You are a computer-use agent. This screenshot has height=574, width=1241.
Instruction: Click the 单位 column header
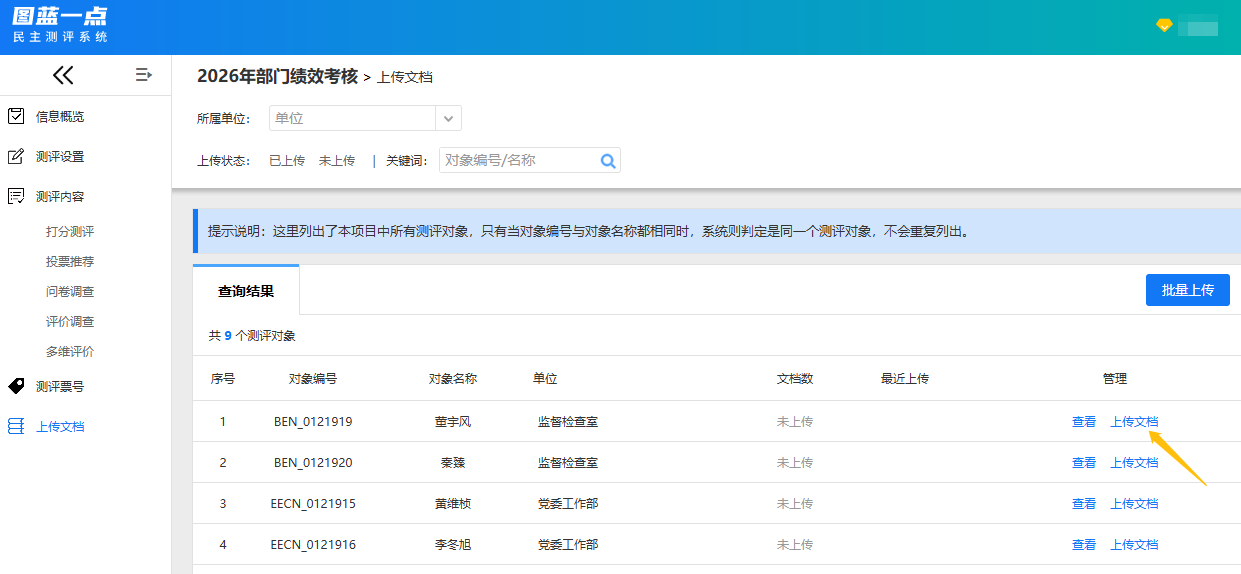(x=545, y=378)
